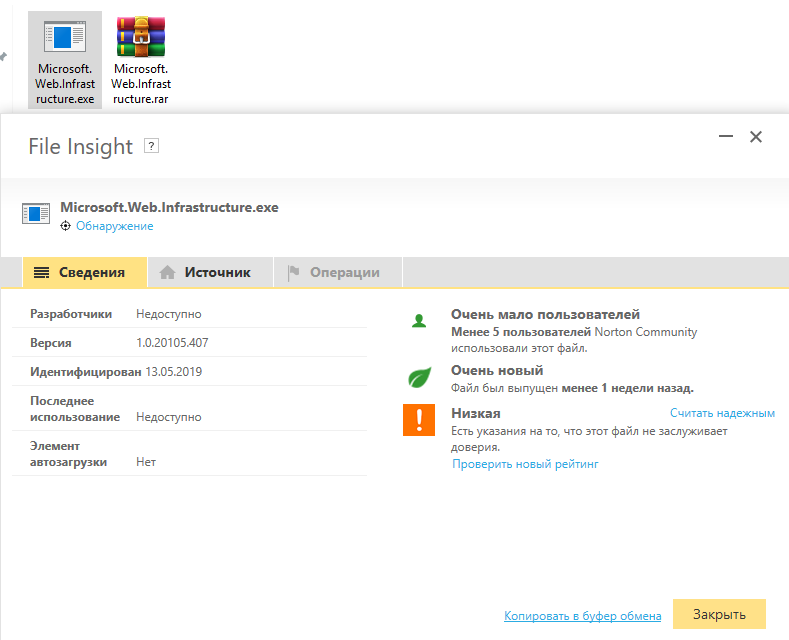Click the green leaf new-file icon
Viewport: 789px width, 640px height.
click(x=419, y=377)
